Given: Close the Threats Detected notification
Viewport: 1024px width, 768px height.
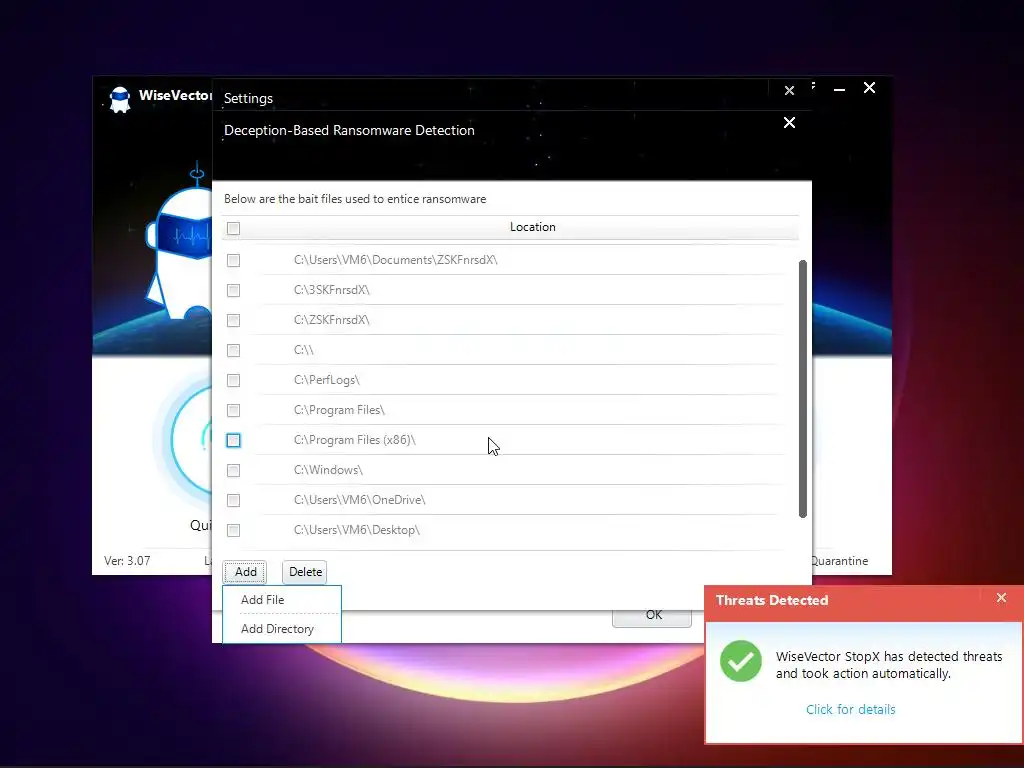Looking at the screenshot, I should [1001, 598].
